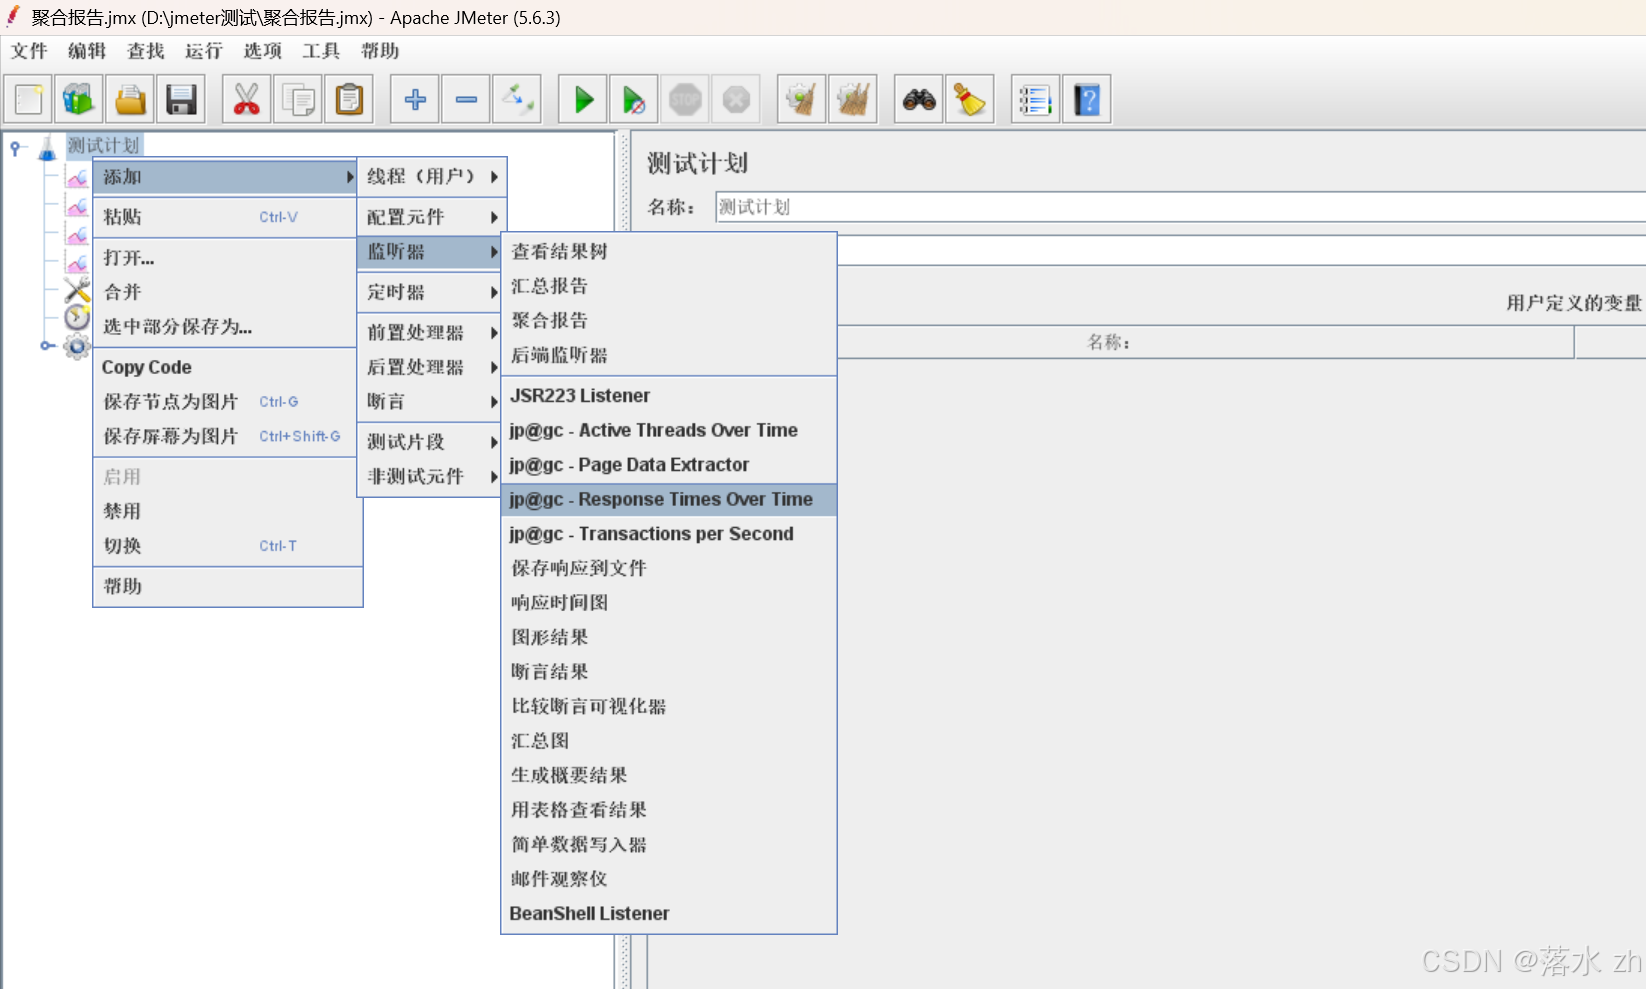Open Search with binoculars icon
This screenshot has height=989, width=1646.
[919, 99]
